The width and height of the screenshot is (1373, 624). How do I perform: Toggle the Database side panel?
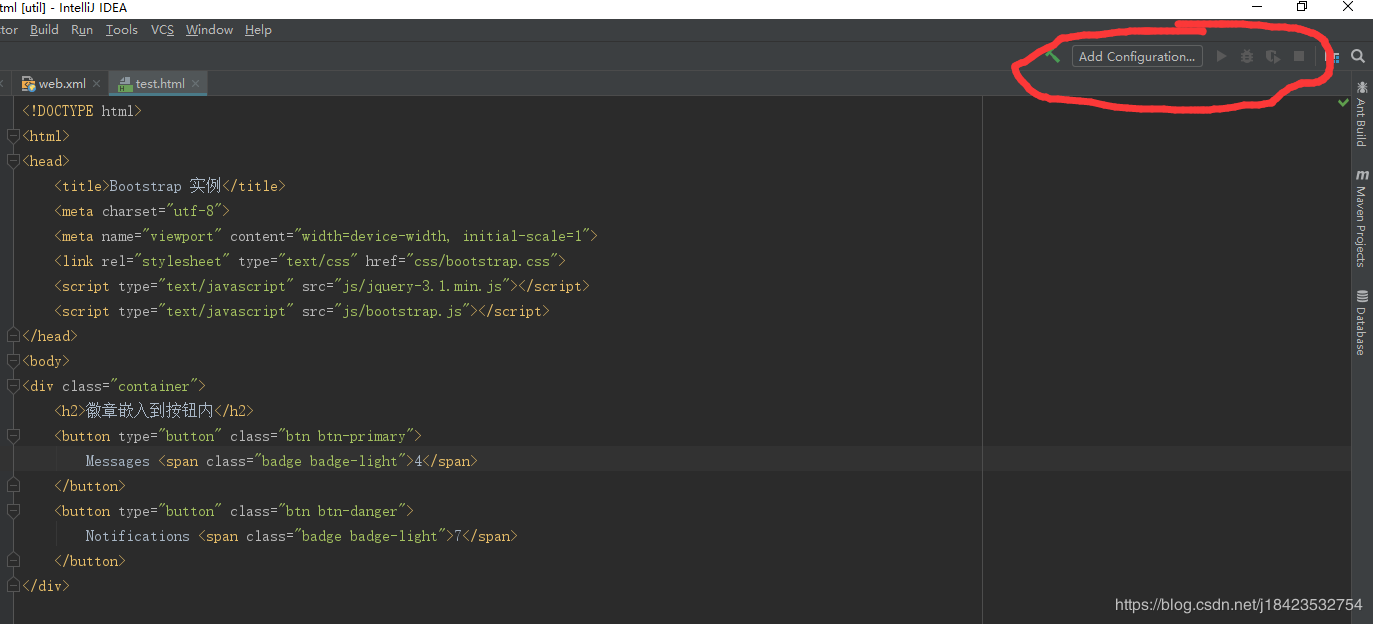point(1361,322)
